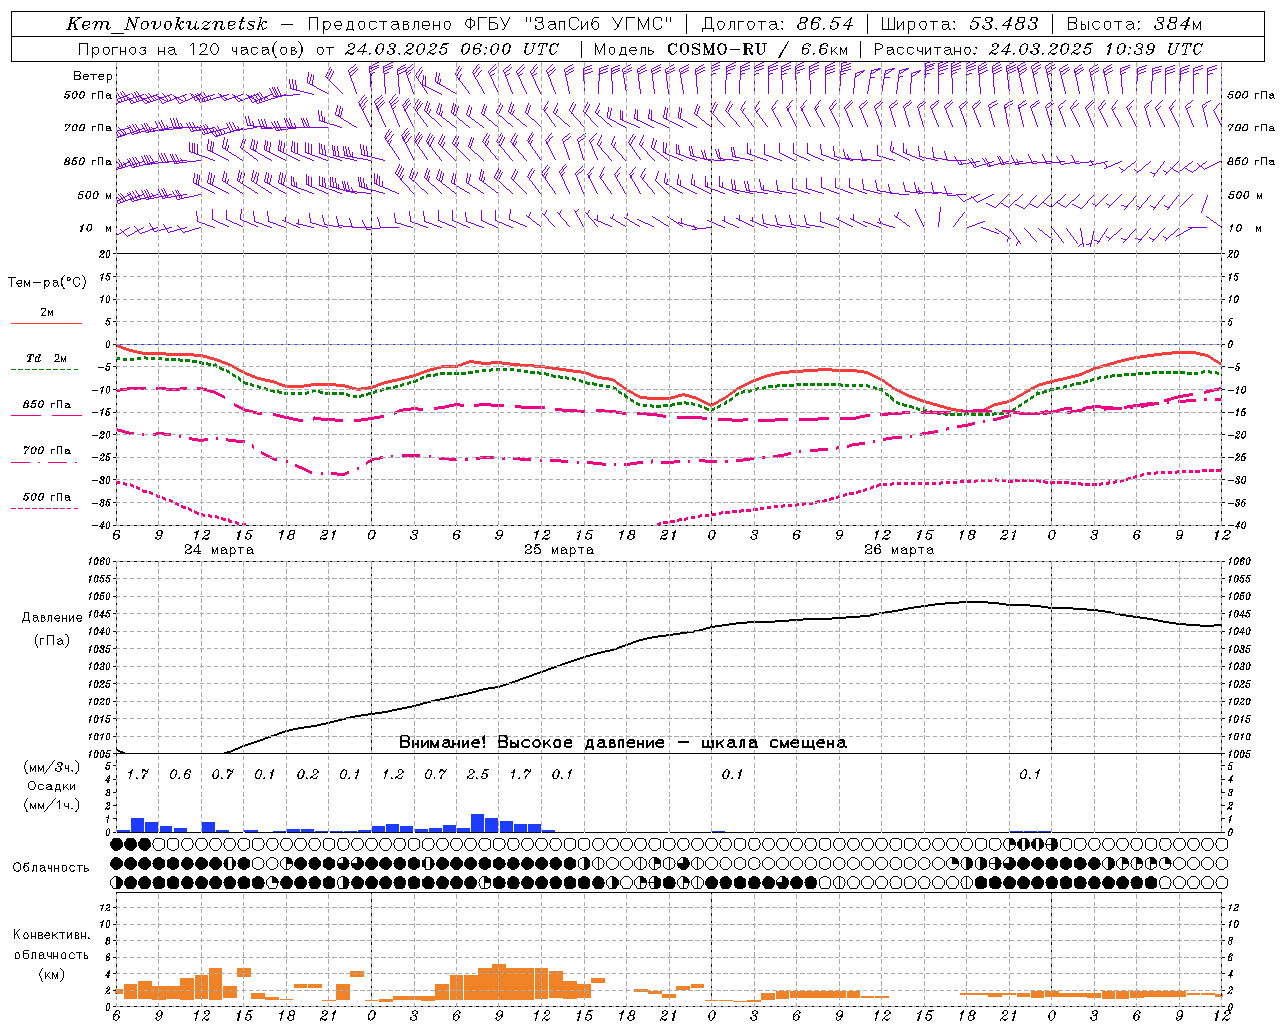This screenshot has height=1024, width=1280.
Task: Select the latitude value Широта: 53.483
Action: point(960,24)
